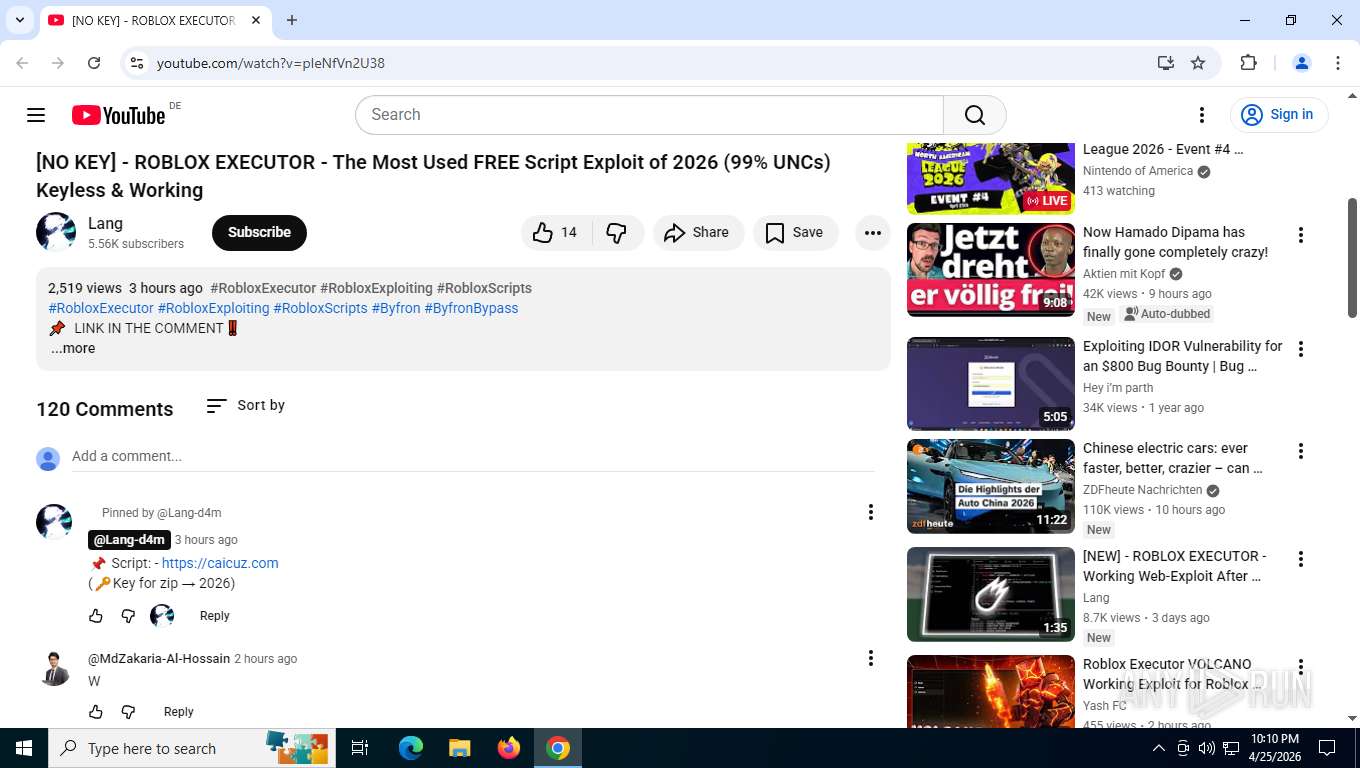Open the tab search dropdown arrow
The image size is (1360, 768).
(x=19, y=20)
